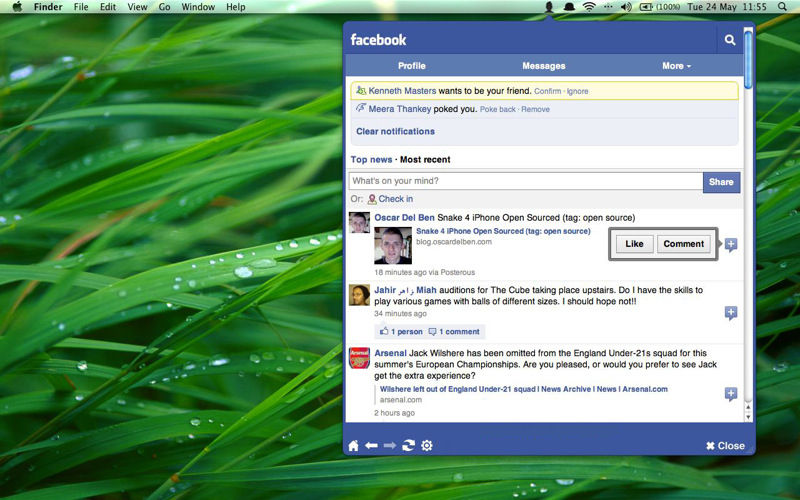Open the ellipsis menu bar icon

tap(608, 7)
